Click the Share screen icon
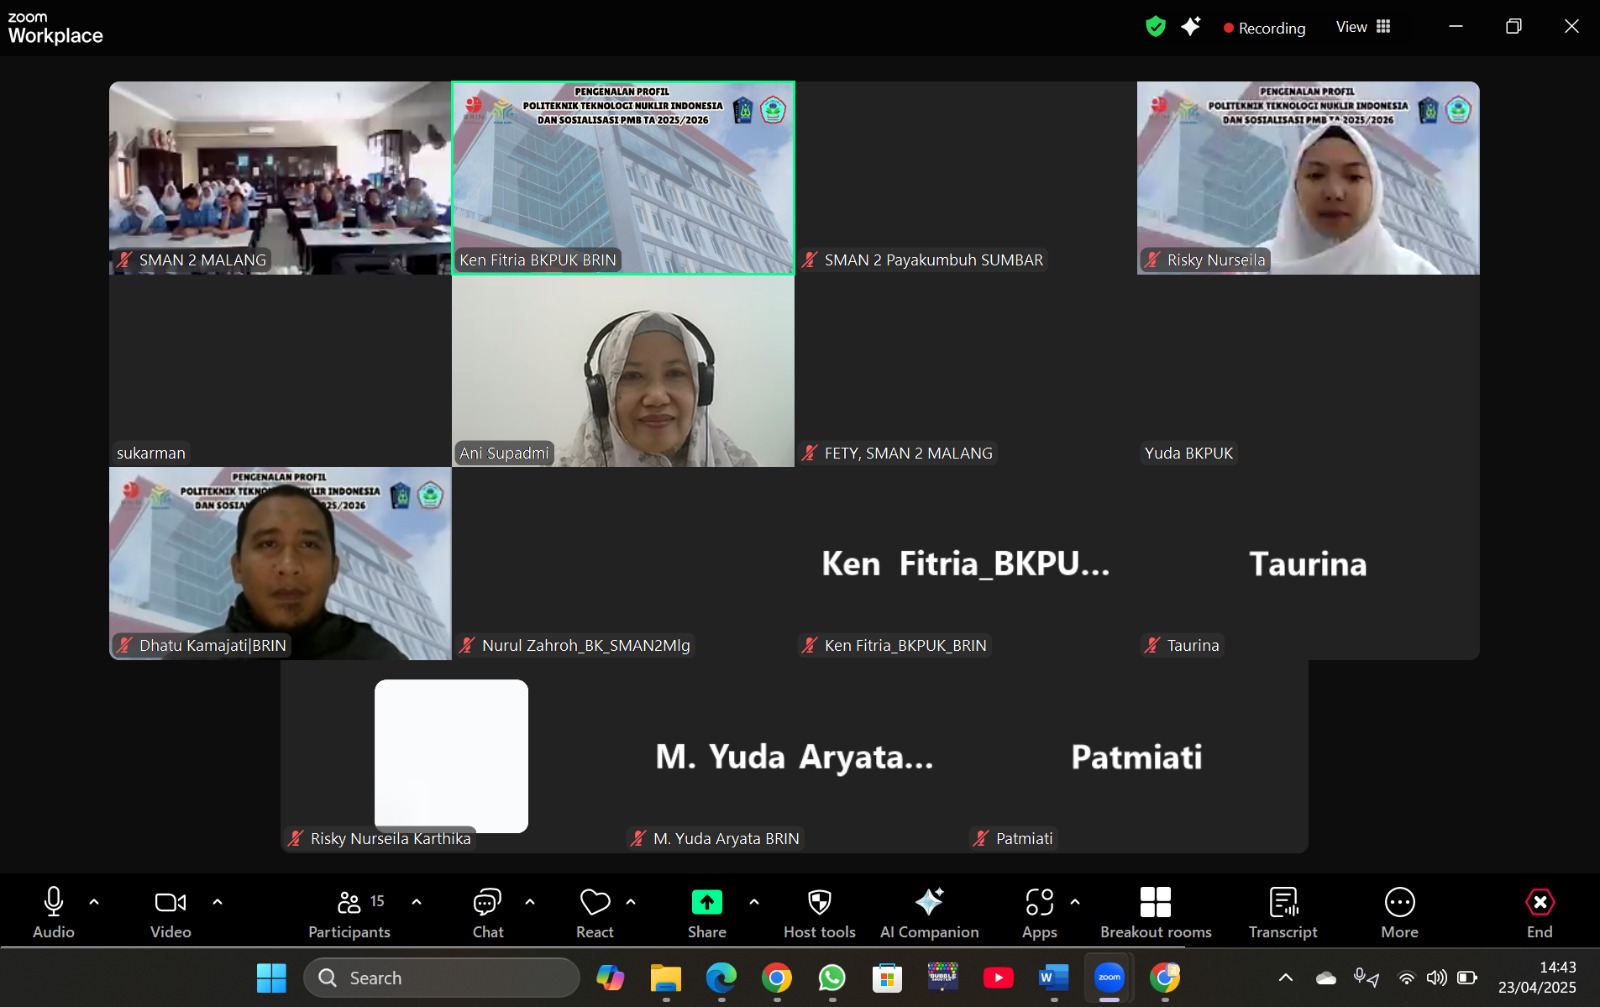The image size is (1600, 1007). click(x=706, y=903)
